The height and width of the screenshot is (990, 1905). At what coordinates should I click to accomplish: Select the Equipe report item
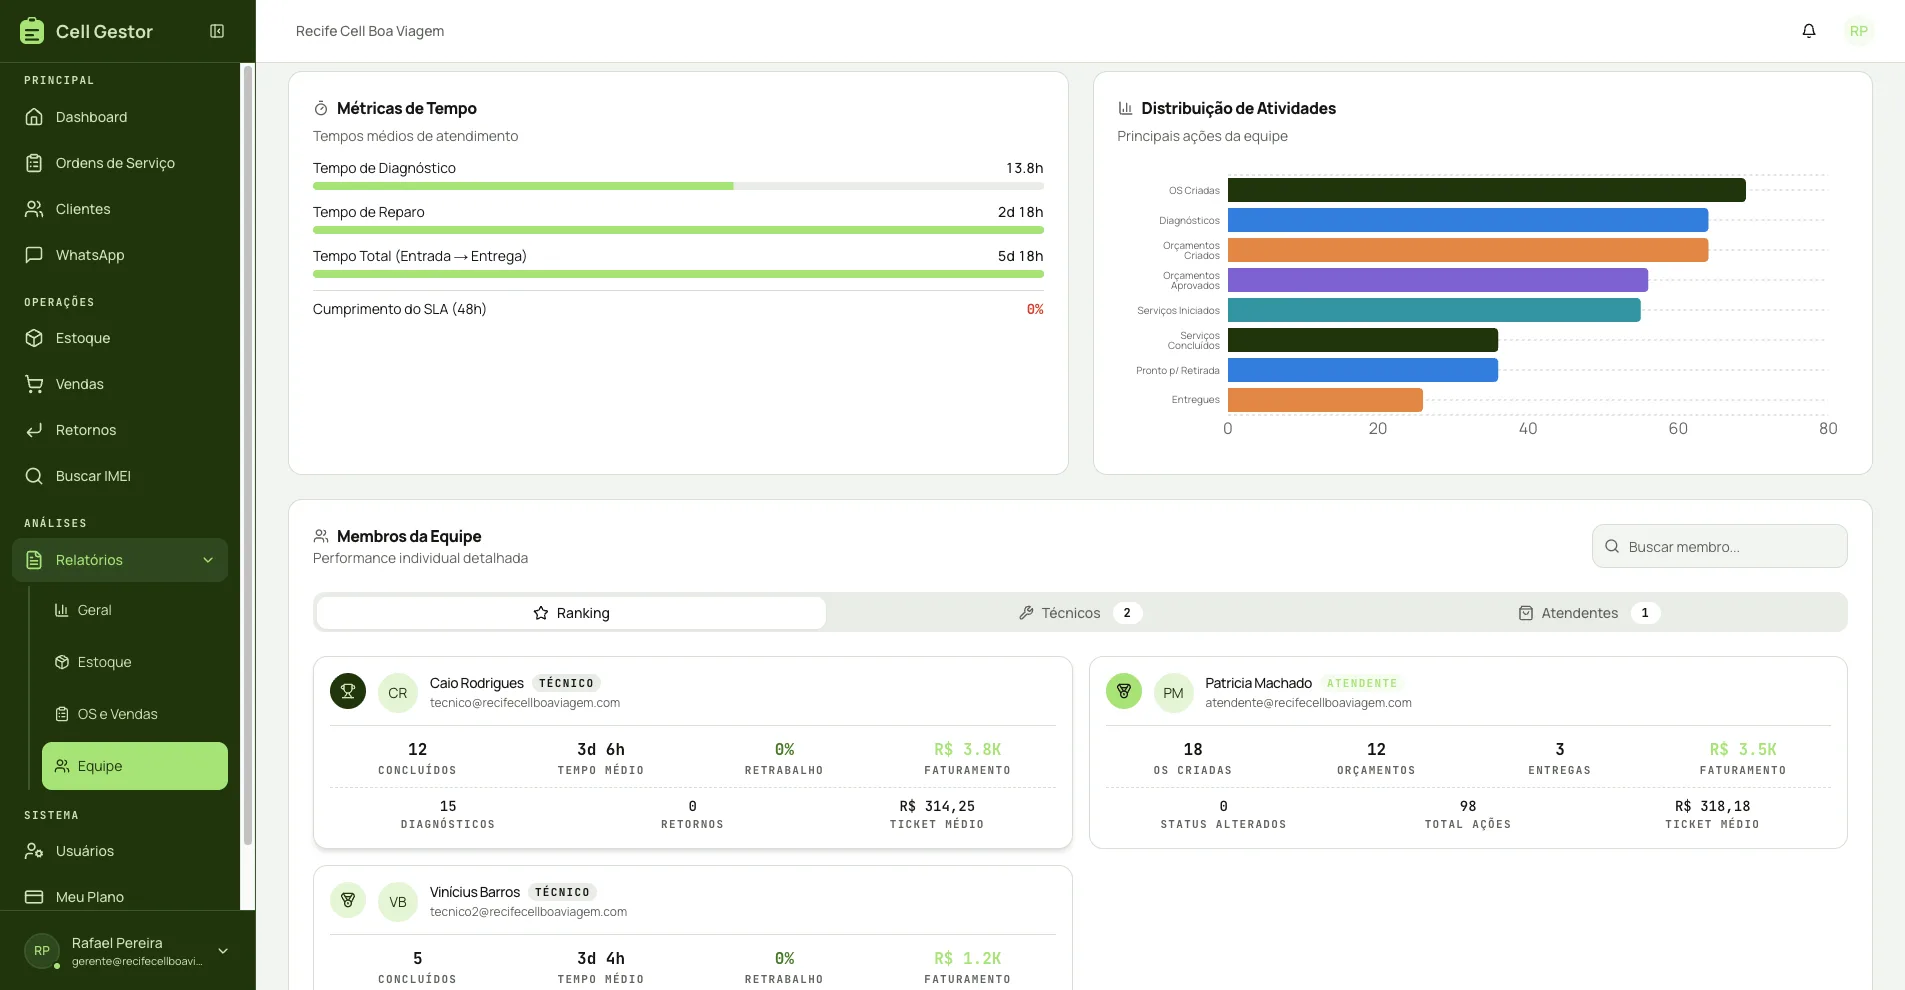coord(135,766)
